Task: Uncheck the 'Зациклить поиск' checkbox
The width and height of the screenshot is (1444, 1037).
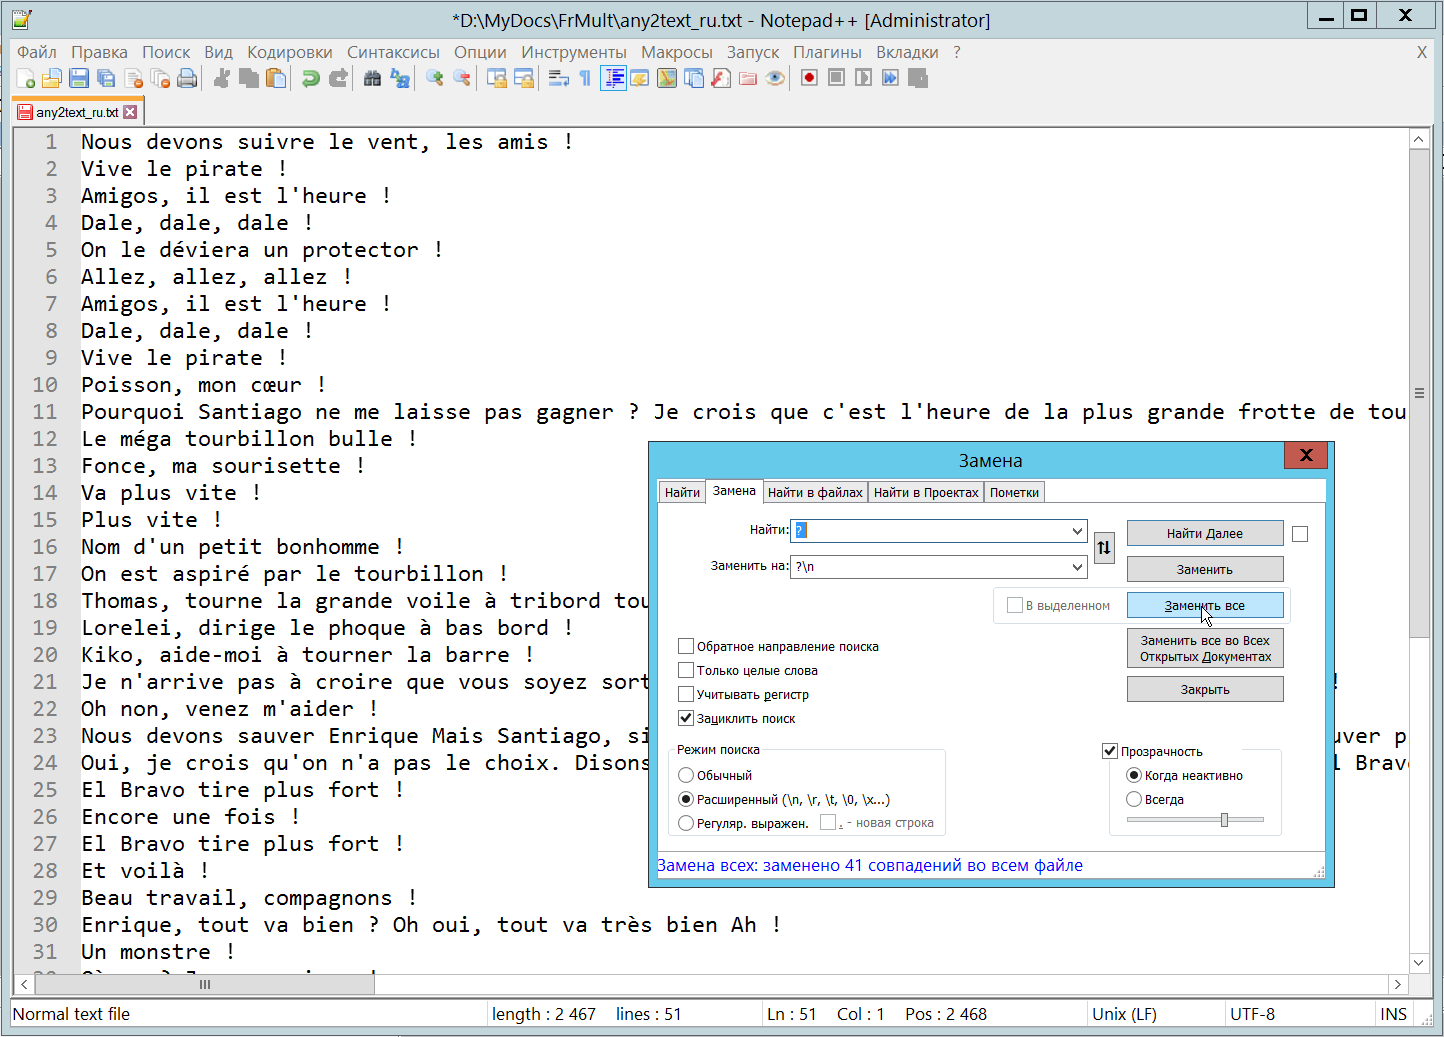Action: [x=686, y=718]
